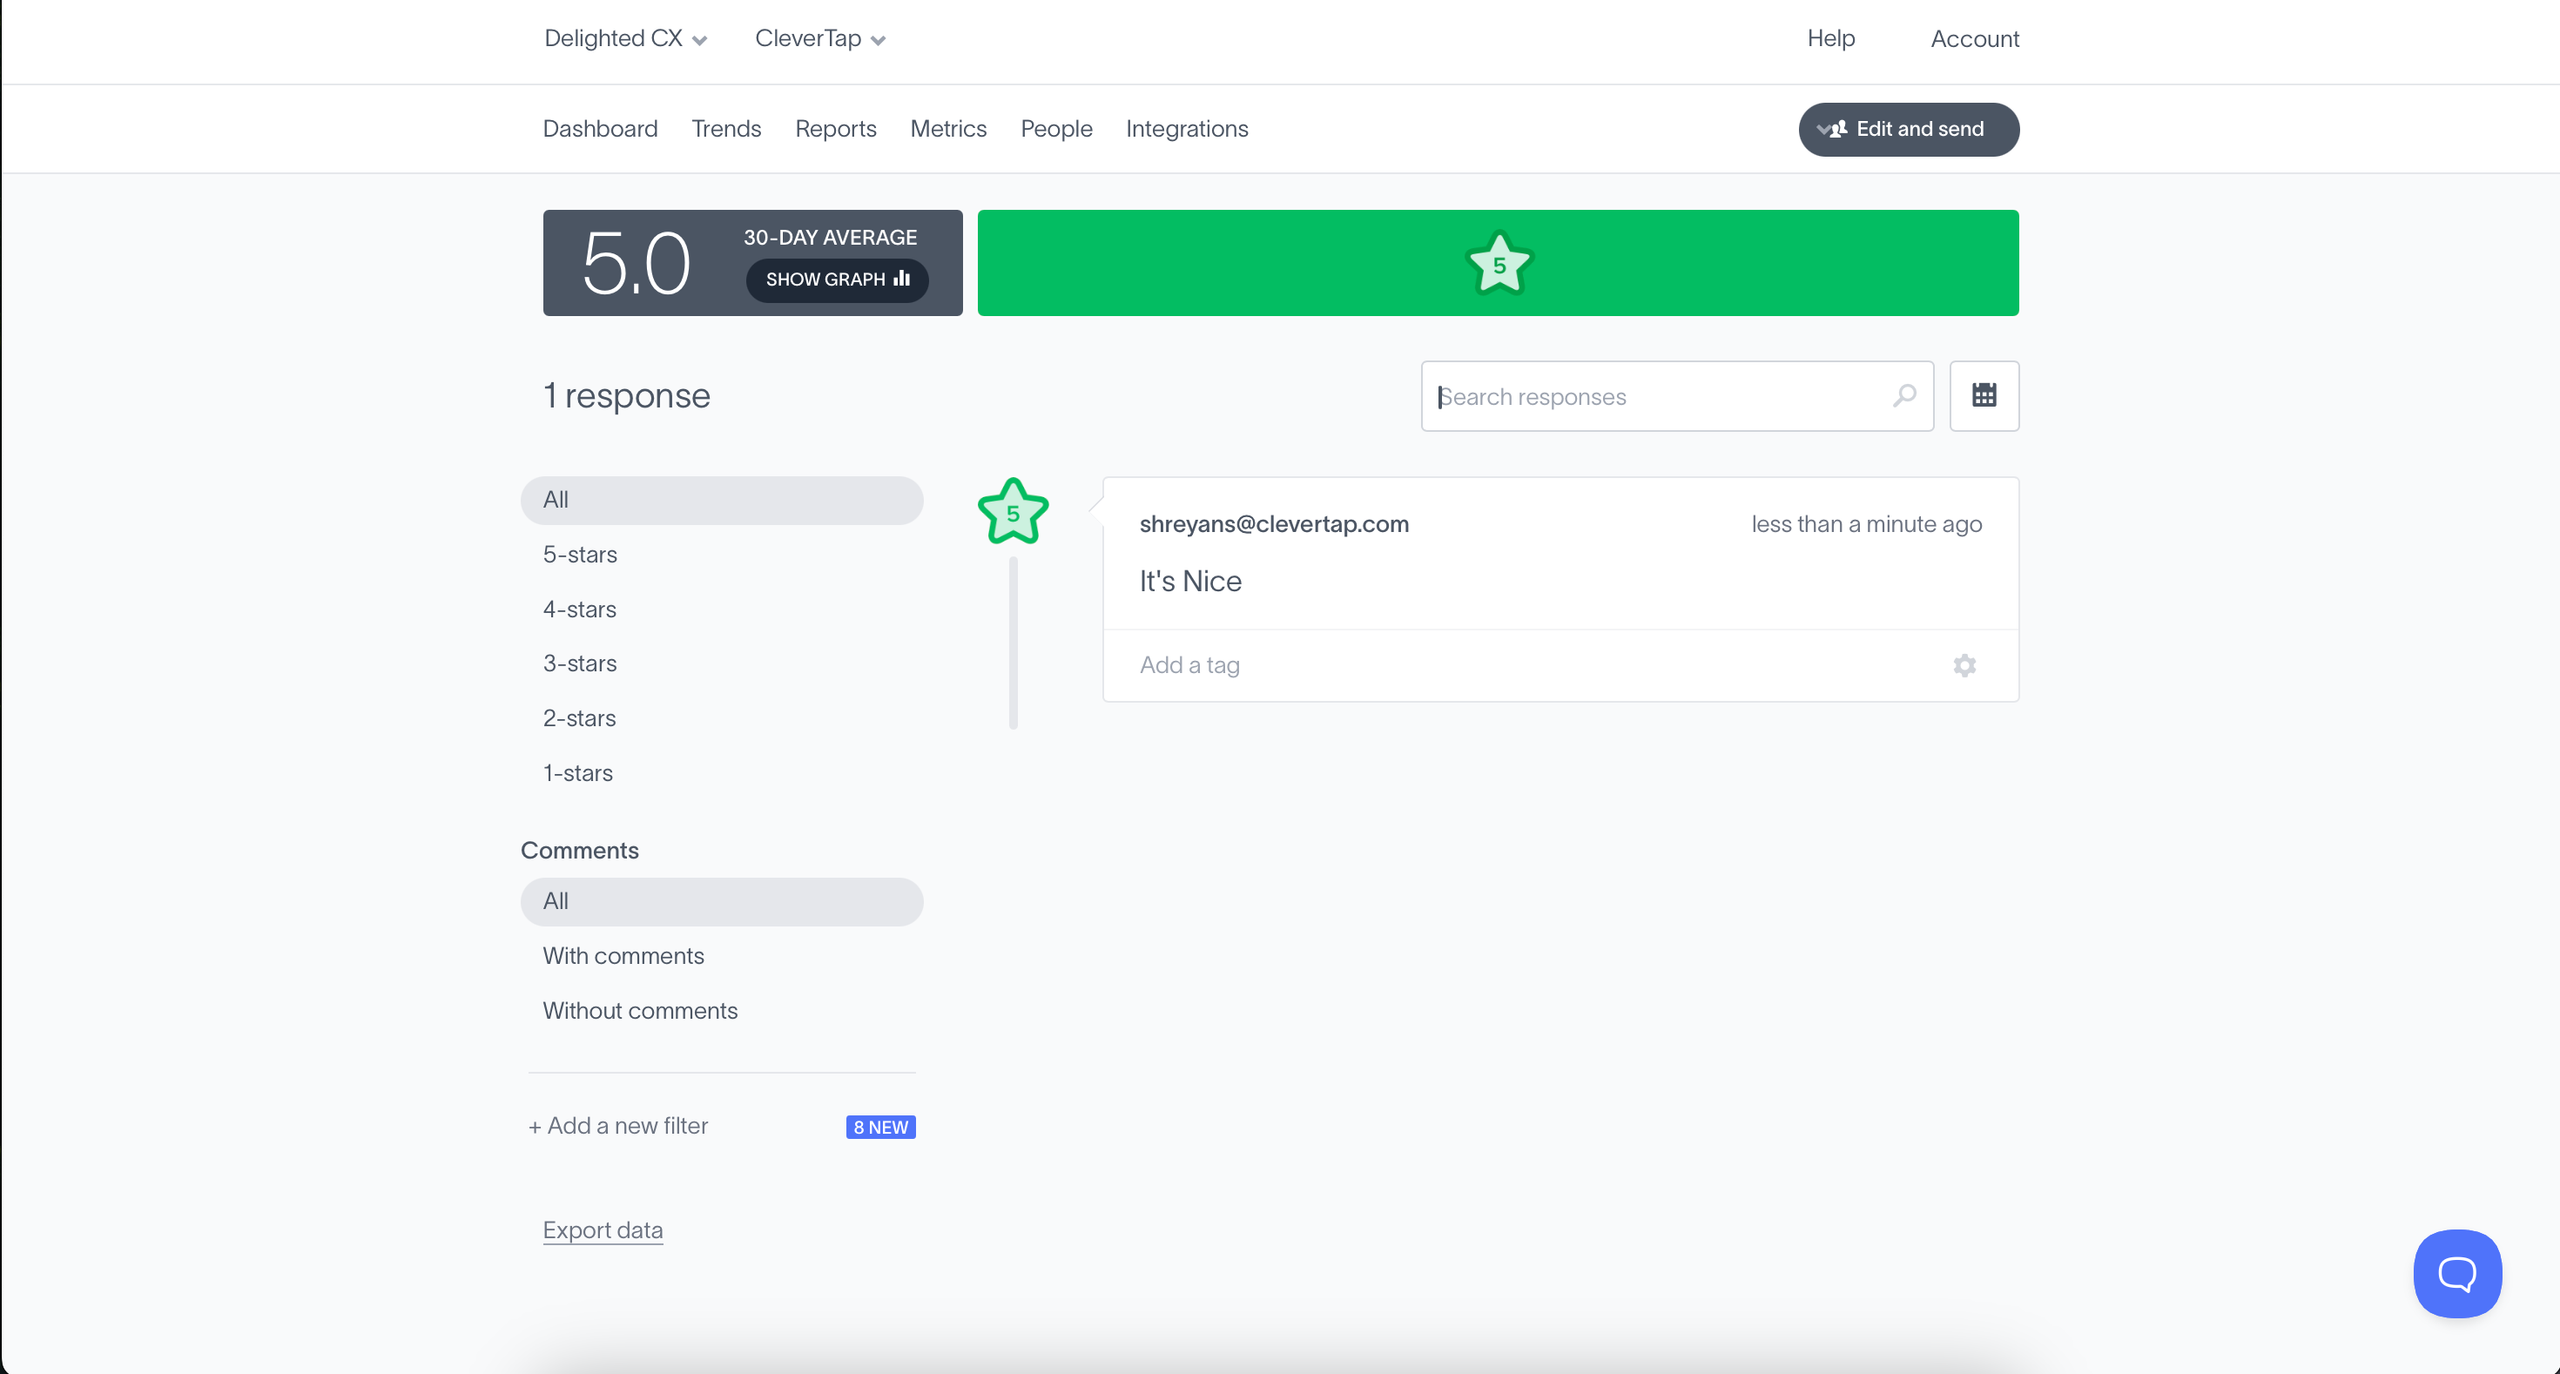
Task: Click the 5-star response rating icon
Action: 1012,512
